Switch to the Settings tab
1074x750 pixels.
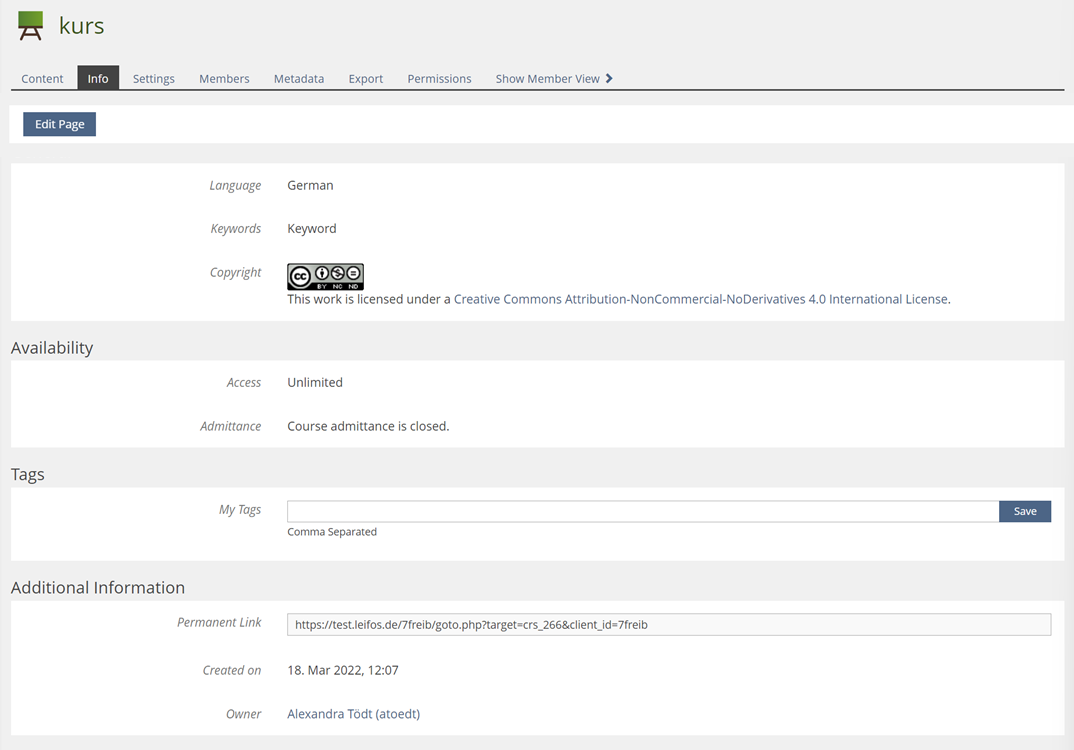[154, 78]
